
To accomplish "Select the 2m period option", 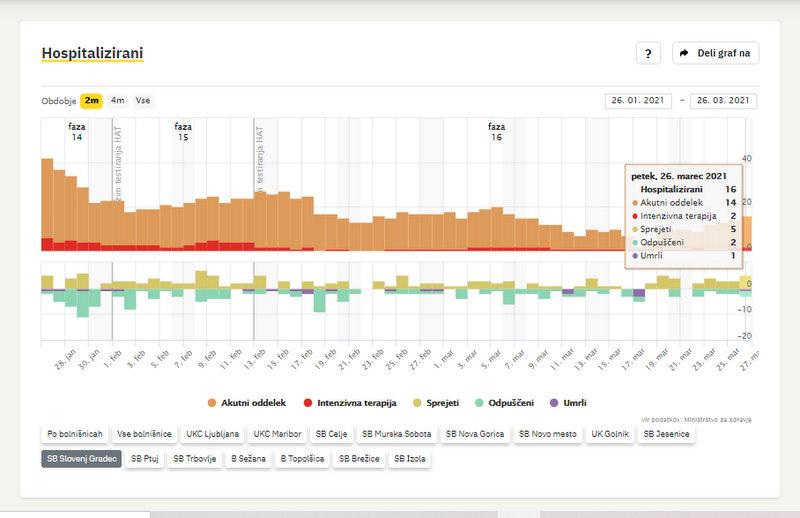I will [92, 101].
